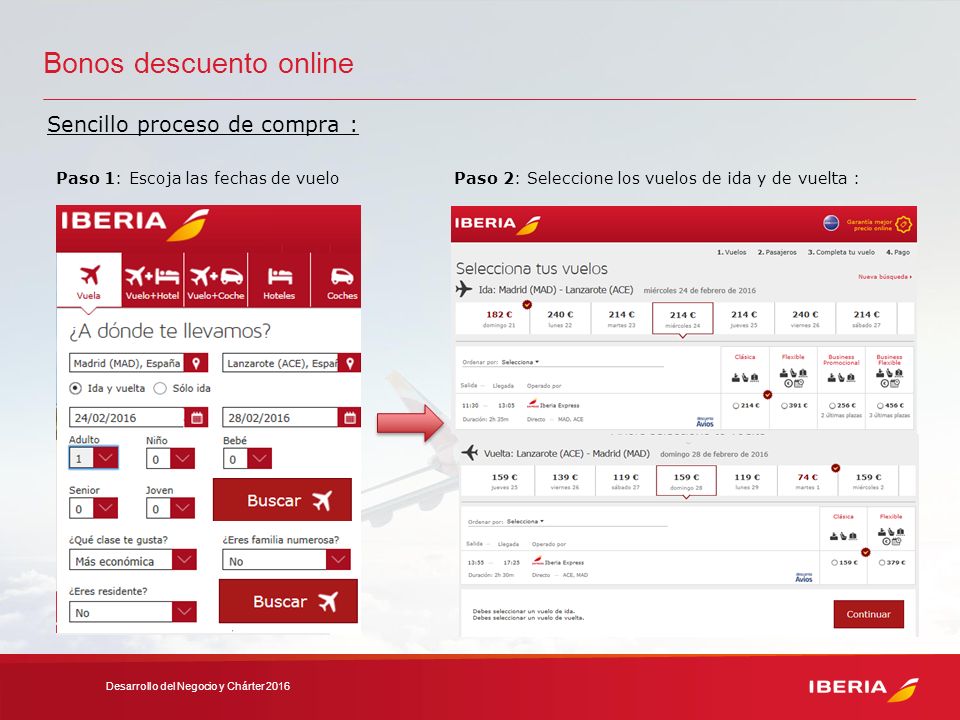Select Sólo ida radio option

(160, 388)
